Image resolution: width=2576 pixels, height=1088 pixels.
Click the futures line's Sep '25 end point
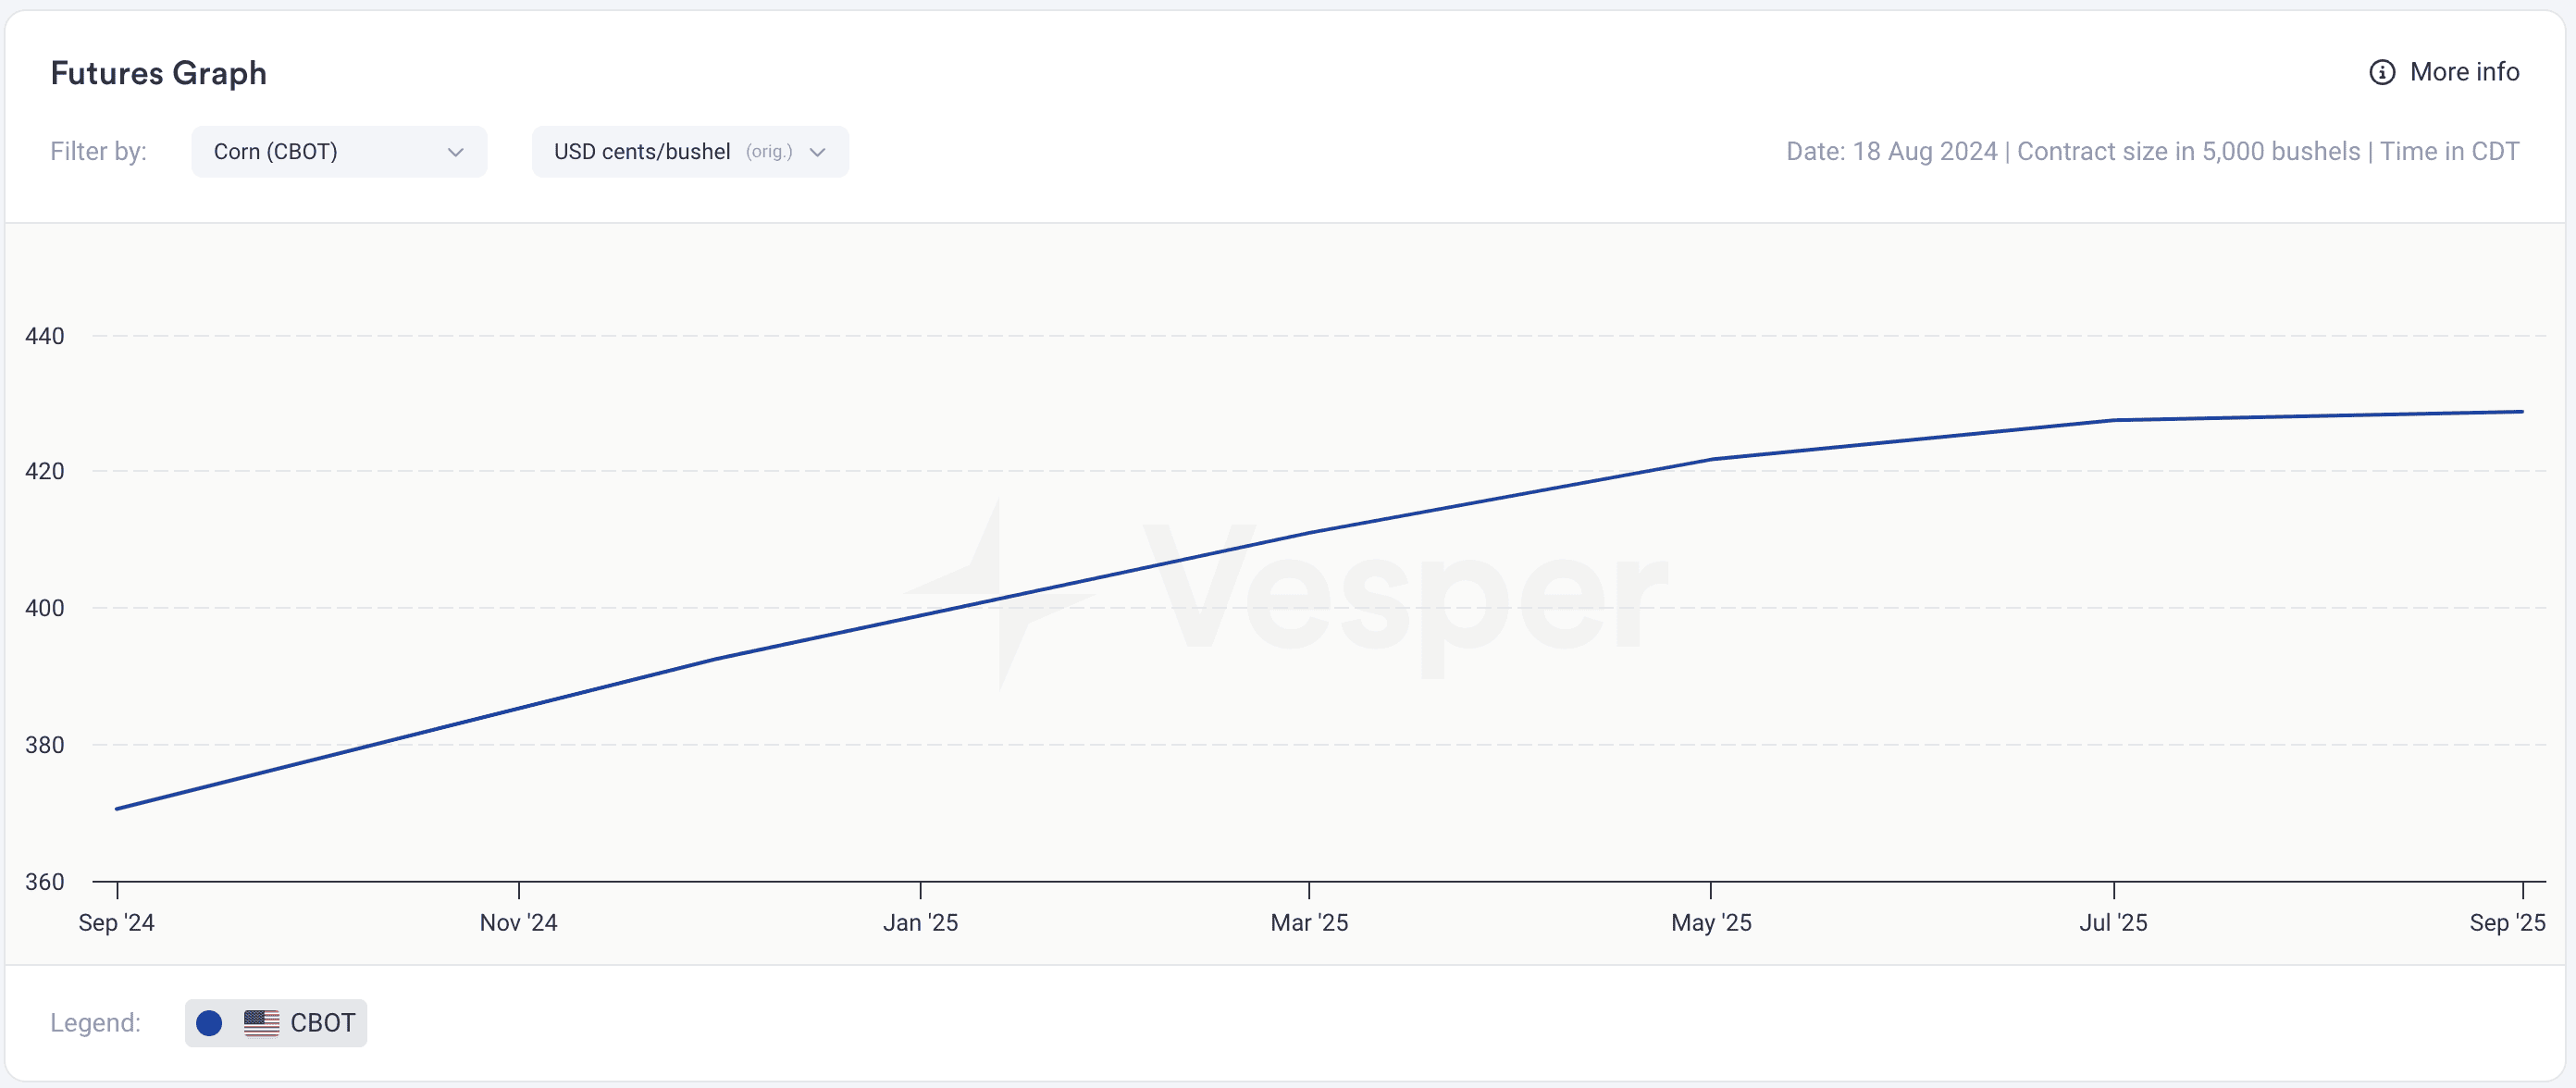tap(2523, 411)
